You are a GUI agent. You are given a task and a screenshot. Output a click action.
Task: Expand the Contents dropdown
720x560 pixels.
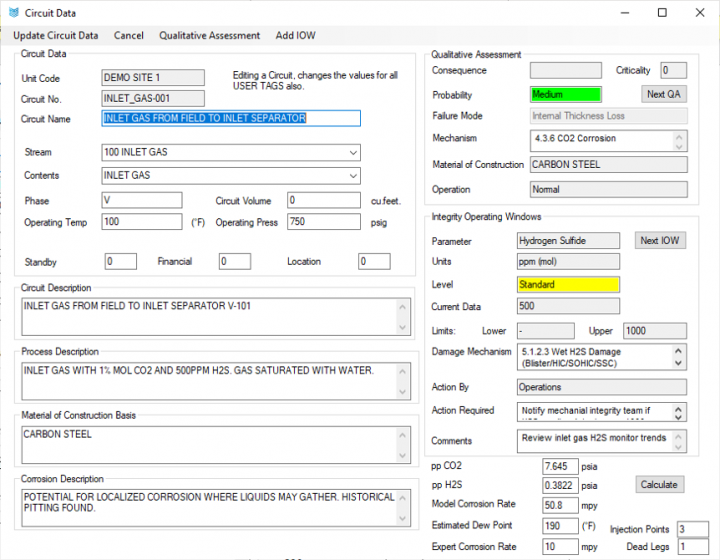(353, 176)
